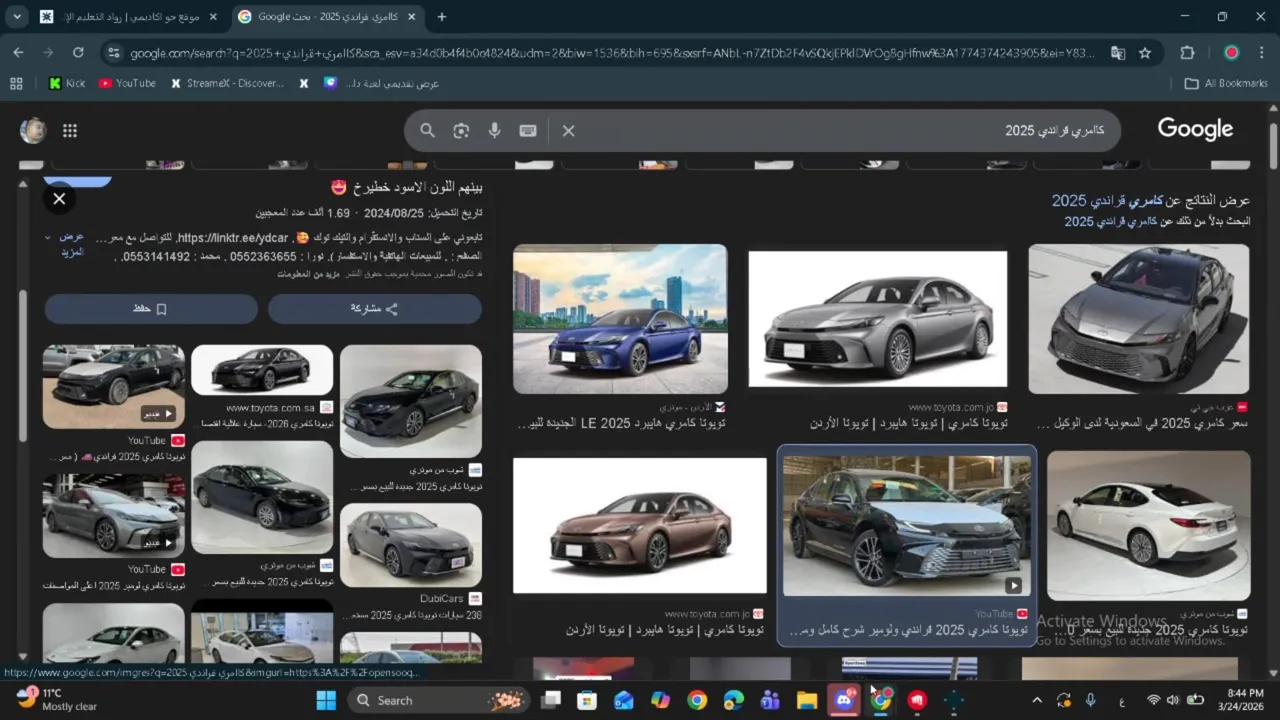
Task: Go back with the browser back arrow
Action: (18, 53)
